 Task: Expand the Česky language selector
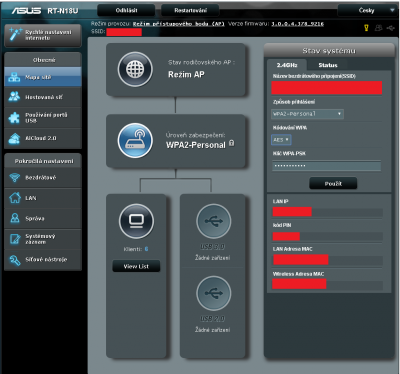click(367, 10)
